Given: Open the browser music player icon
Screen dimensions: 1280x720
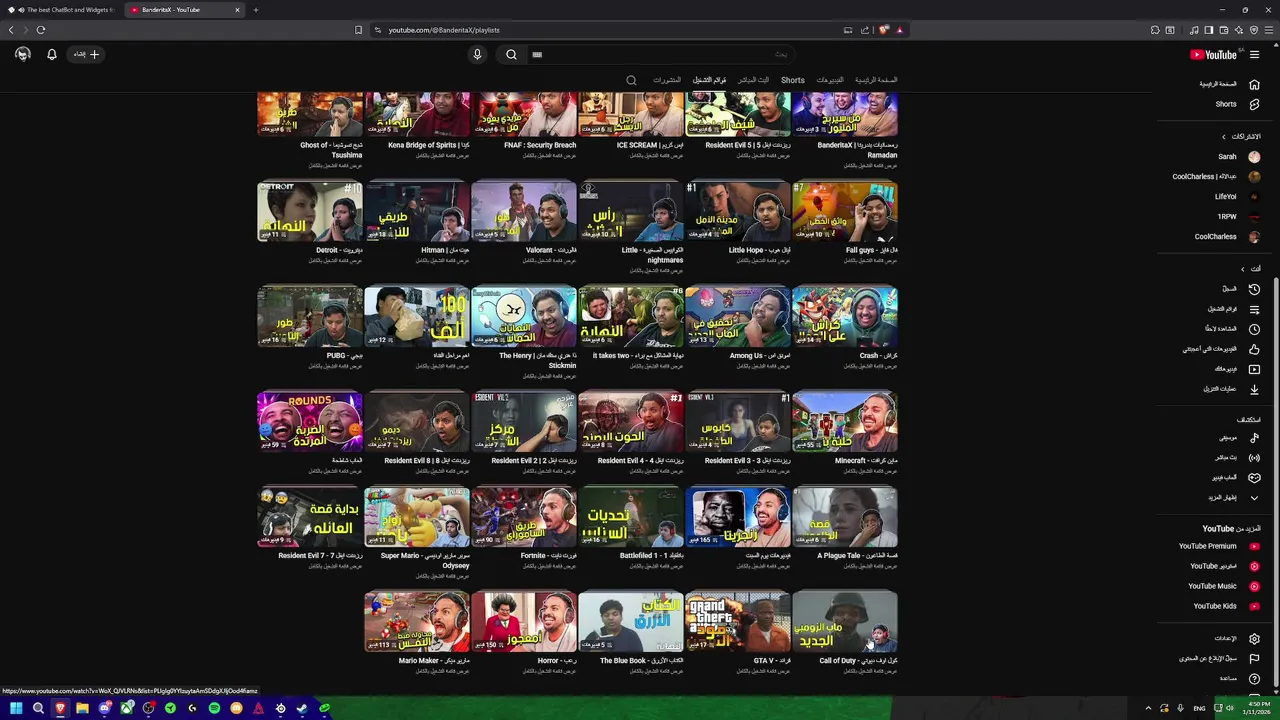Looking at the screenshot, I should point(1194,30).
